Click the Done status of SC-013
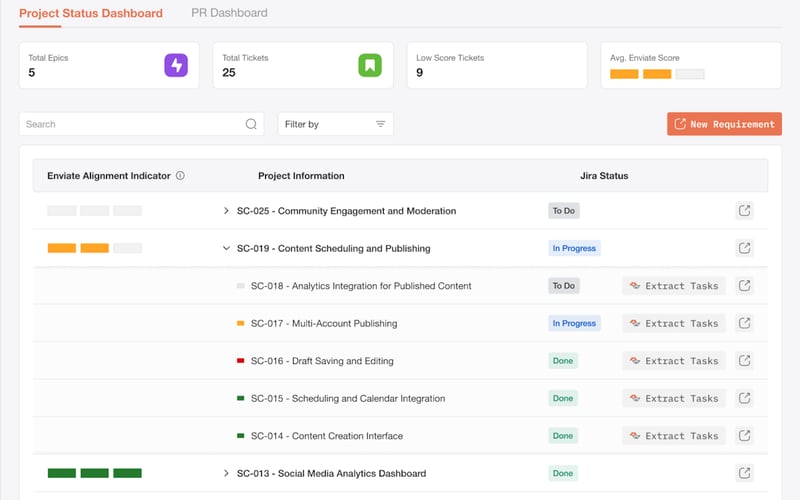 pos(563,473)
